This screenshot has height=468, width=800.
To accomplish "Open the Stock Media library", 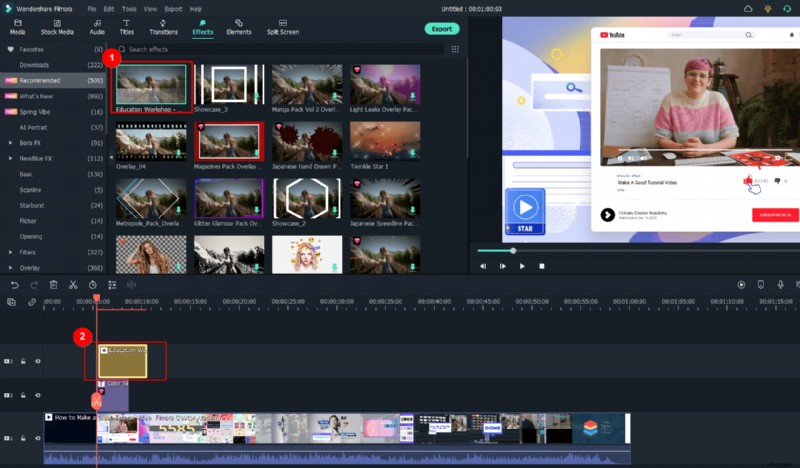I will coord(56,27).
